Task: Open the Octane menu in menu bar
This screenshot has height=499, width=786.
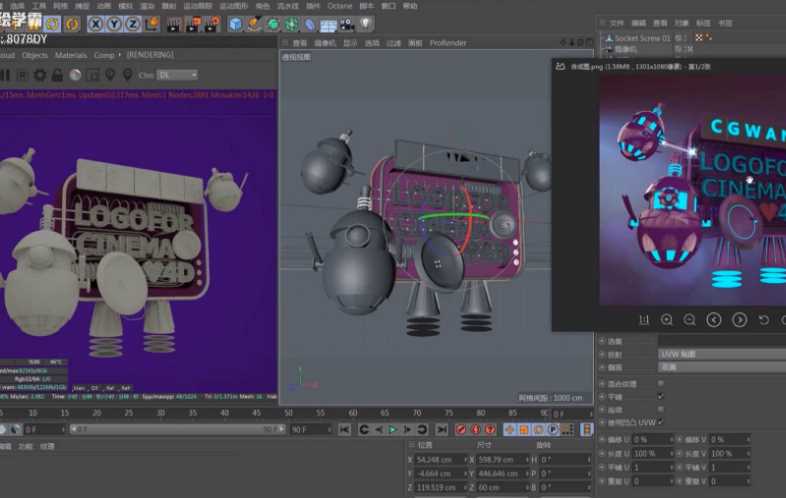Action: (339, 6)
